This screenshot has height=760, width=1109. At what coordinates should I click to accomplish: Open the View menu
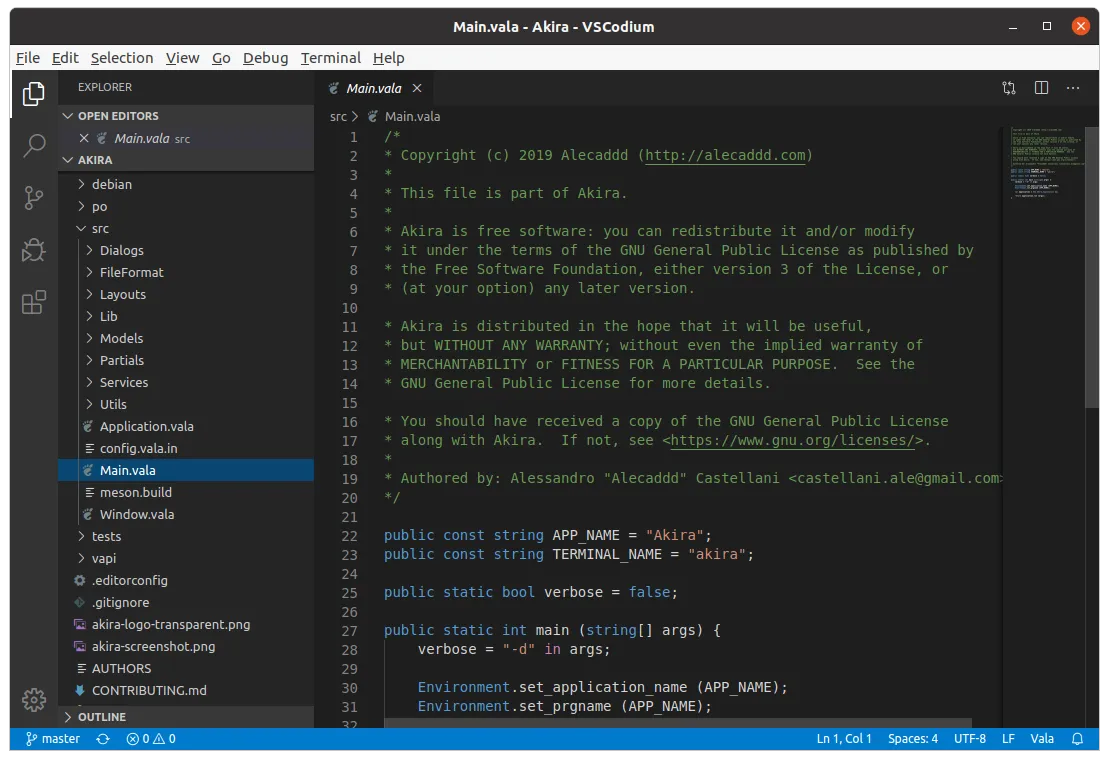pyautogui.click(x=182, y=58)
